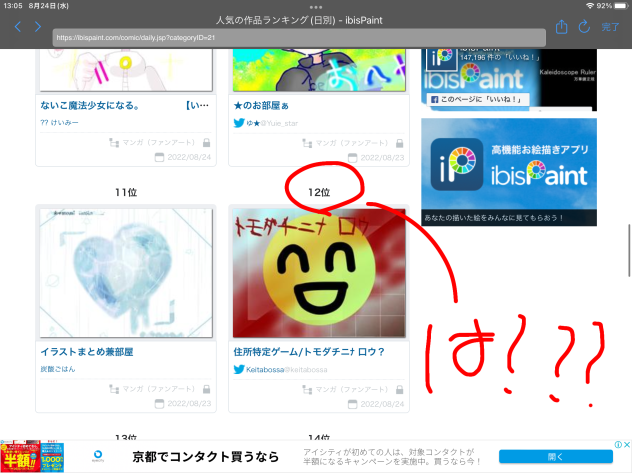Open the ibisPaint Facebook page widget image
The image size is (632, 473).
click(509, 80)
